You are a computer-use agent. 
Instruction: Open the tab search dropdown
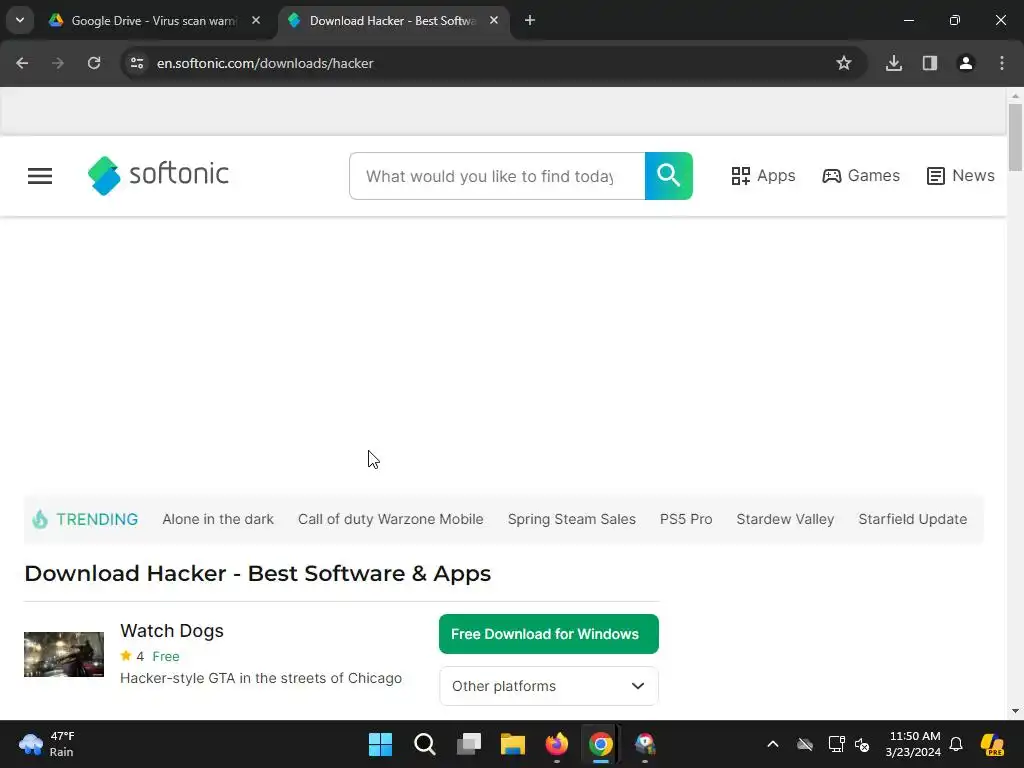click(20, 20)
